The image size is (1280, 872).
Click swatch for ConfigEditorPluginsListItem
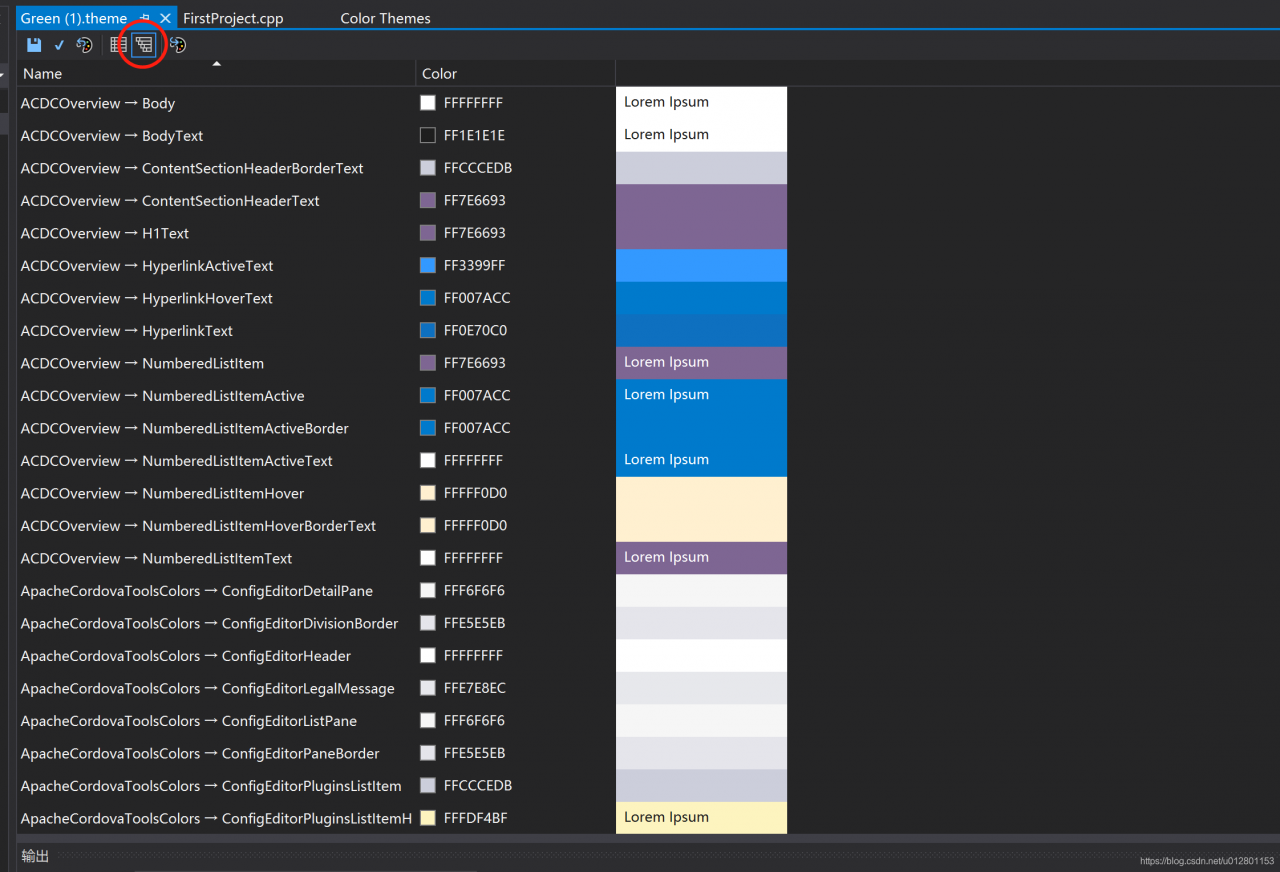[x=428, y=785]
